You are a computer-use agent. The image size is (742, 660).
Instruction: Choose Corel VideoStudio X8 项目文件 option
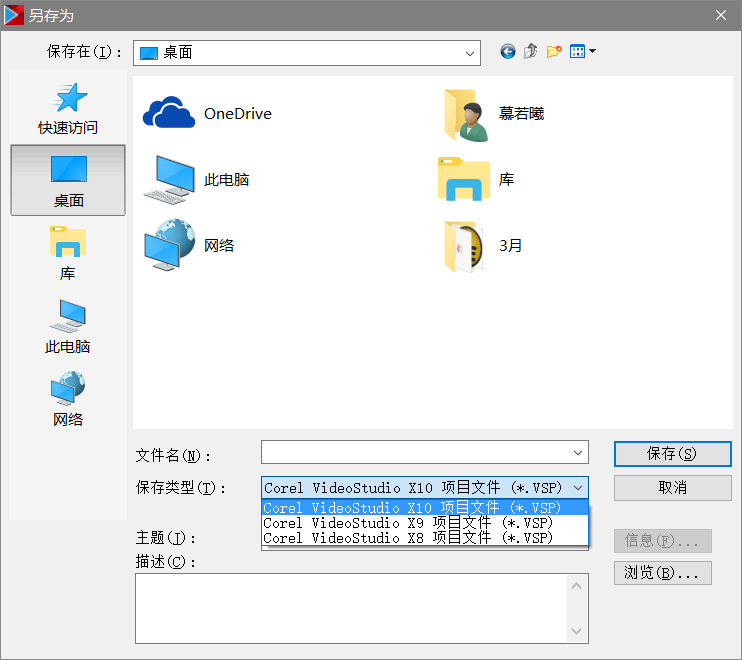click(x=424, y=538)
